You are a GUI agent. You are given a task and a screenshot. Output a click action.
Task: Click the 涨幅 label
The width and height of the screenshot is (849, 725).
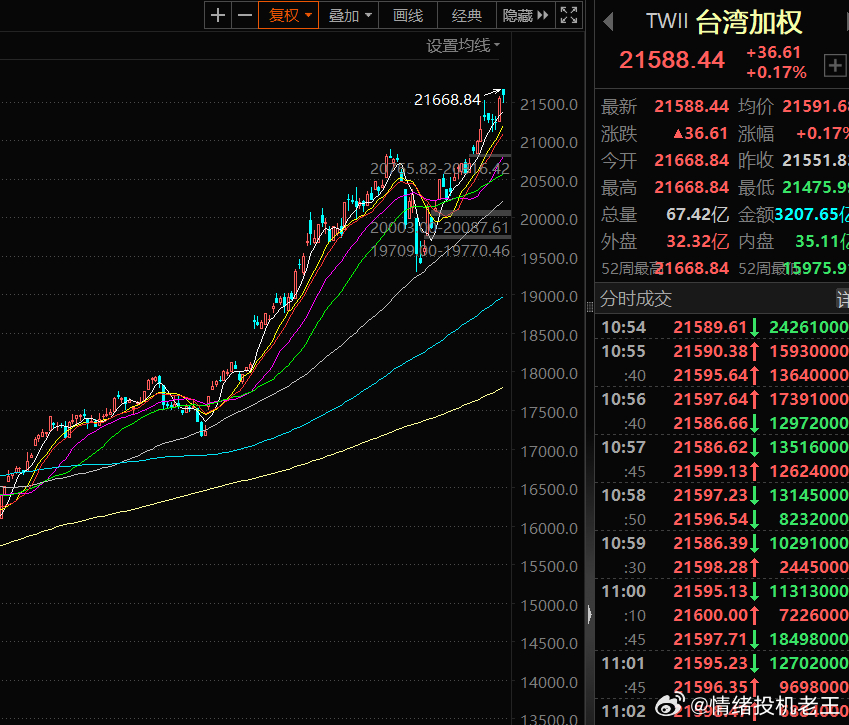(756, 134)
